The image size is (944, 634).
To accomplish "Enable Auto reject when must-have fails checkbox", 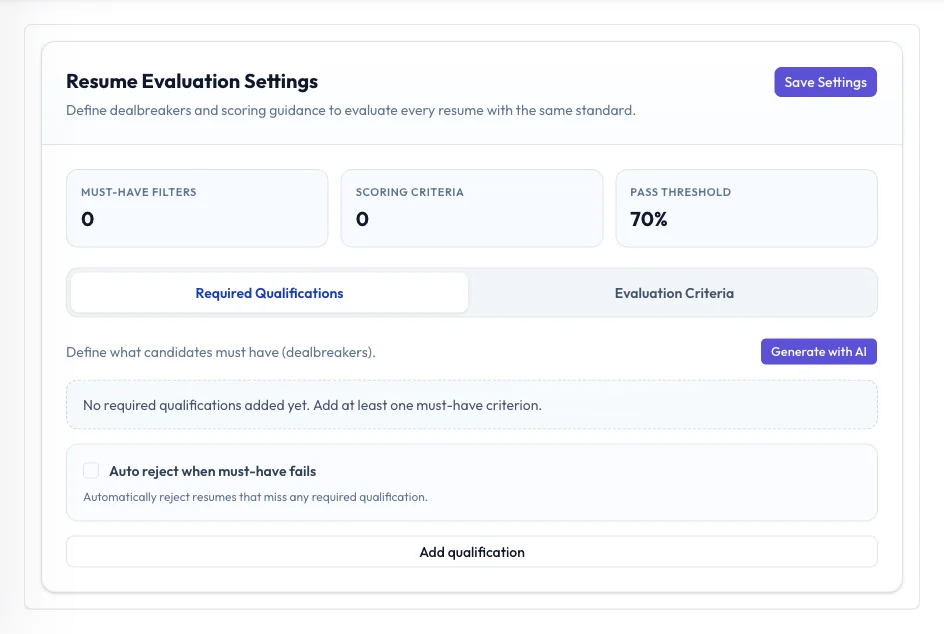I will coord(91,471).
